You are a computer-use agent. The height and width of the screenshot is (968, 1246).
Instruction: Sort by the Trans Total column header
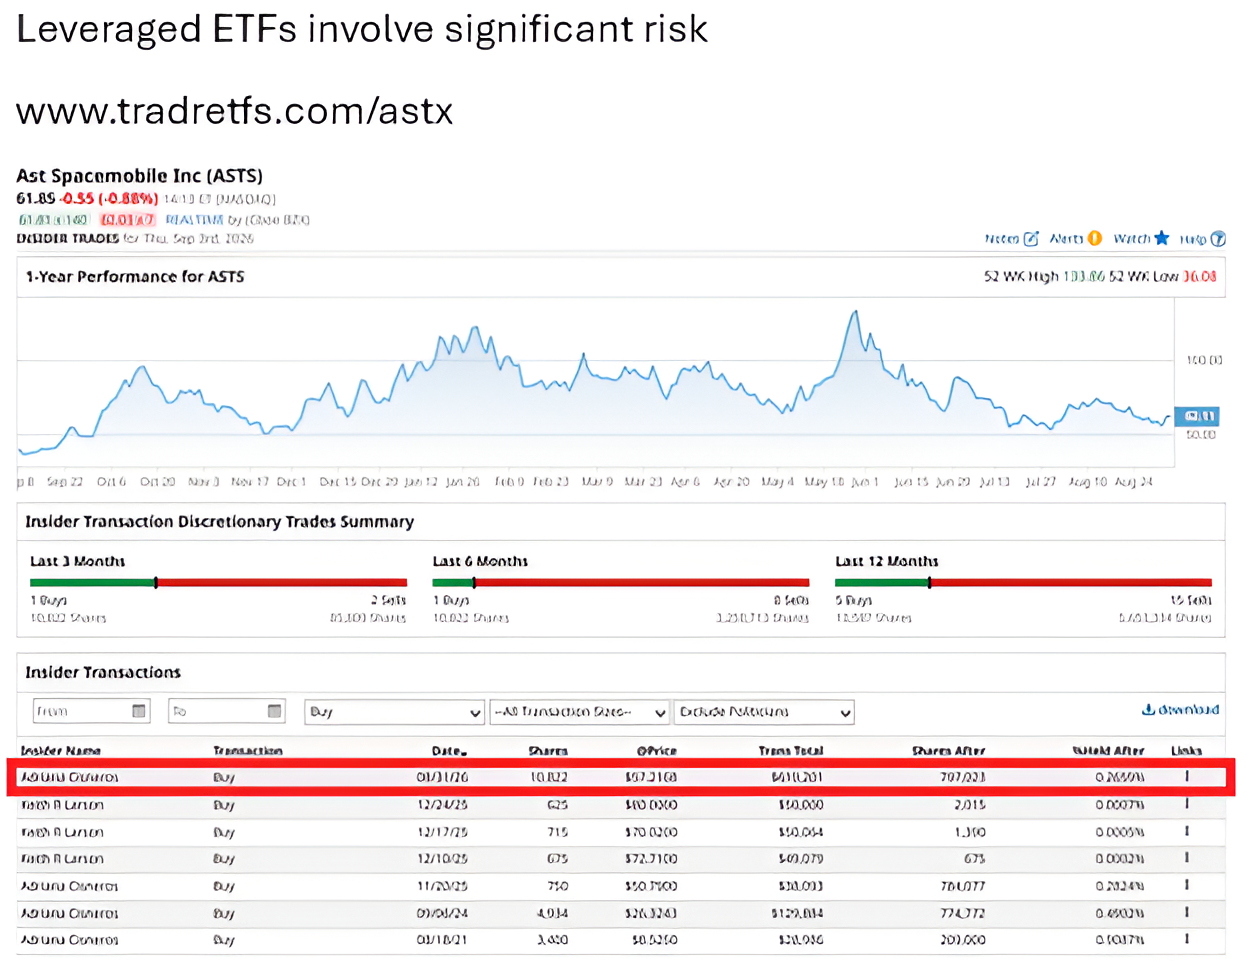click(x=790, y=750)
